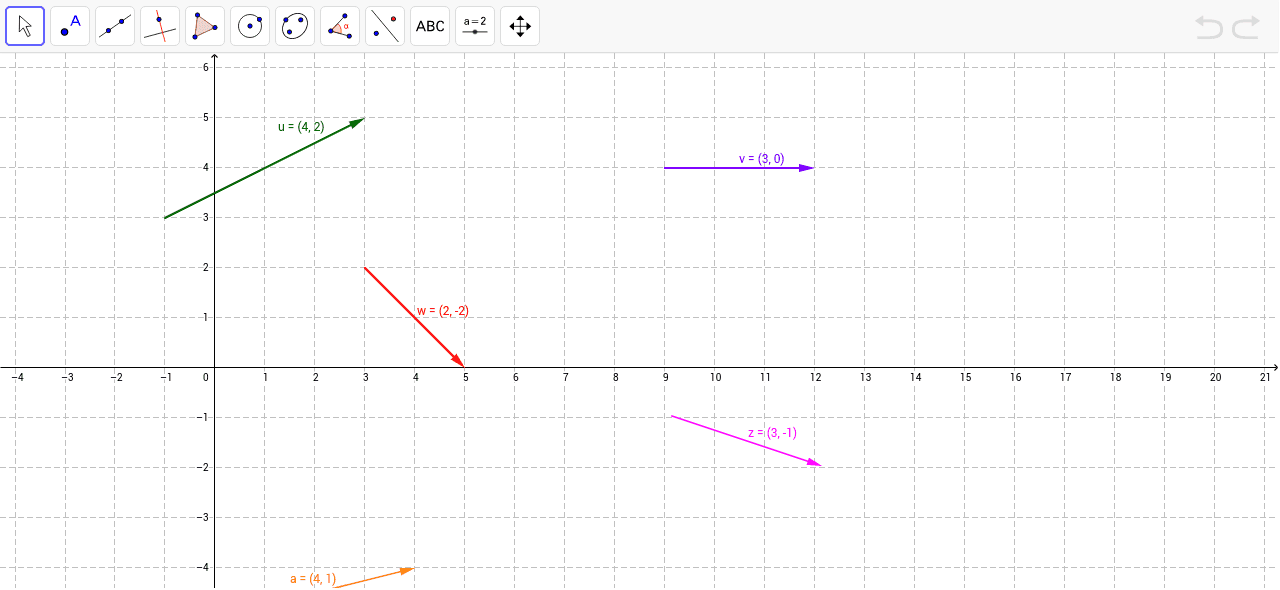
Task: Choose the ABC text tool
Action: (x=430, y=26)
